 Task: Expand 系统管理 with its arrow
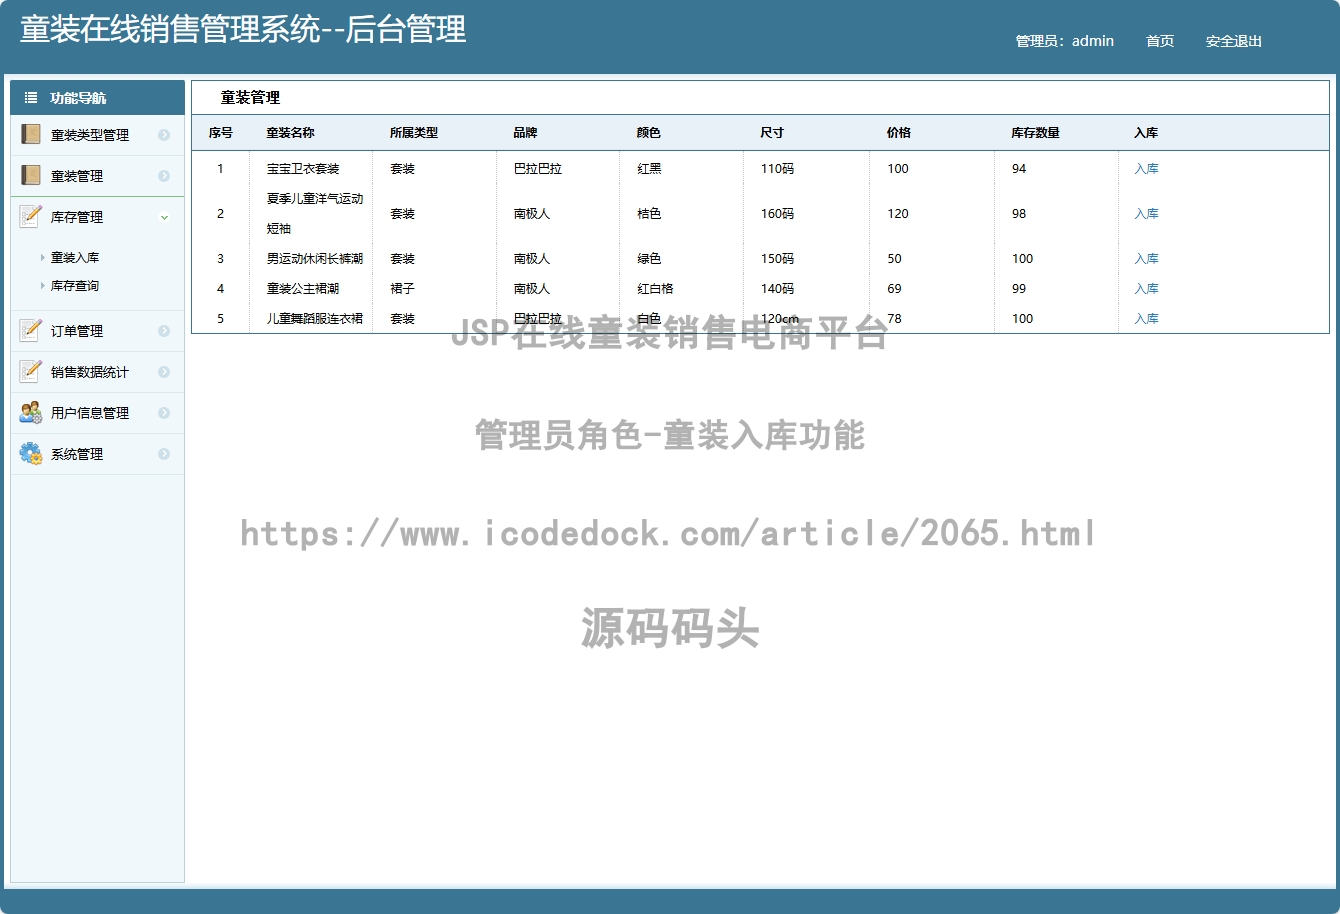(x=164, y=454)
